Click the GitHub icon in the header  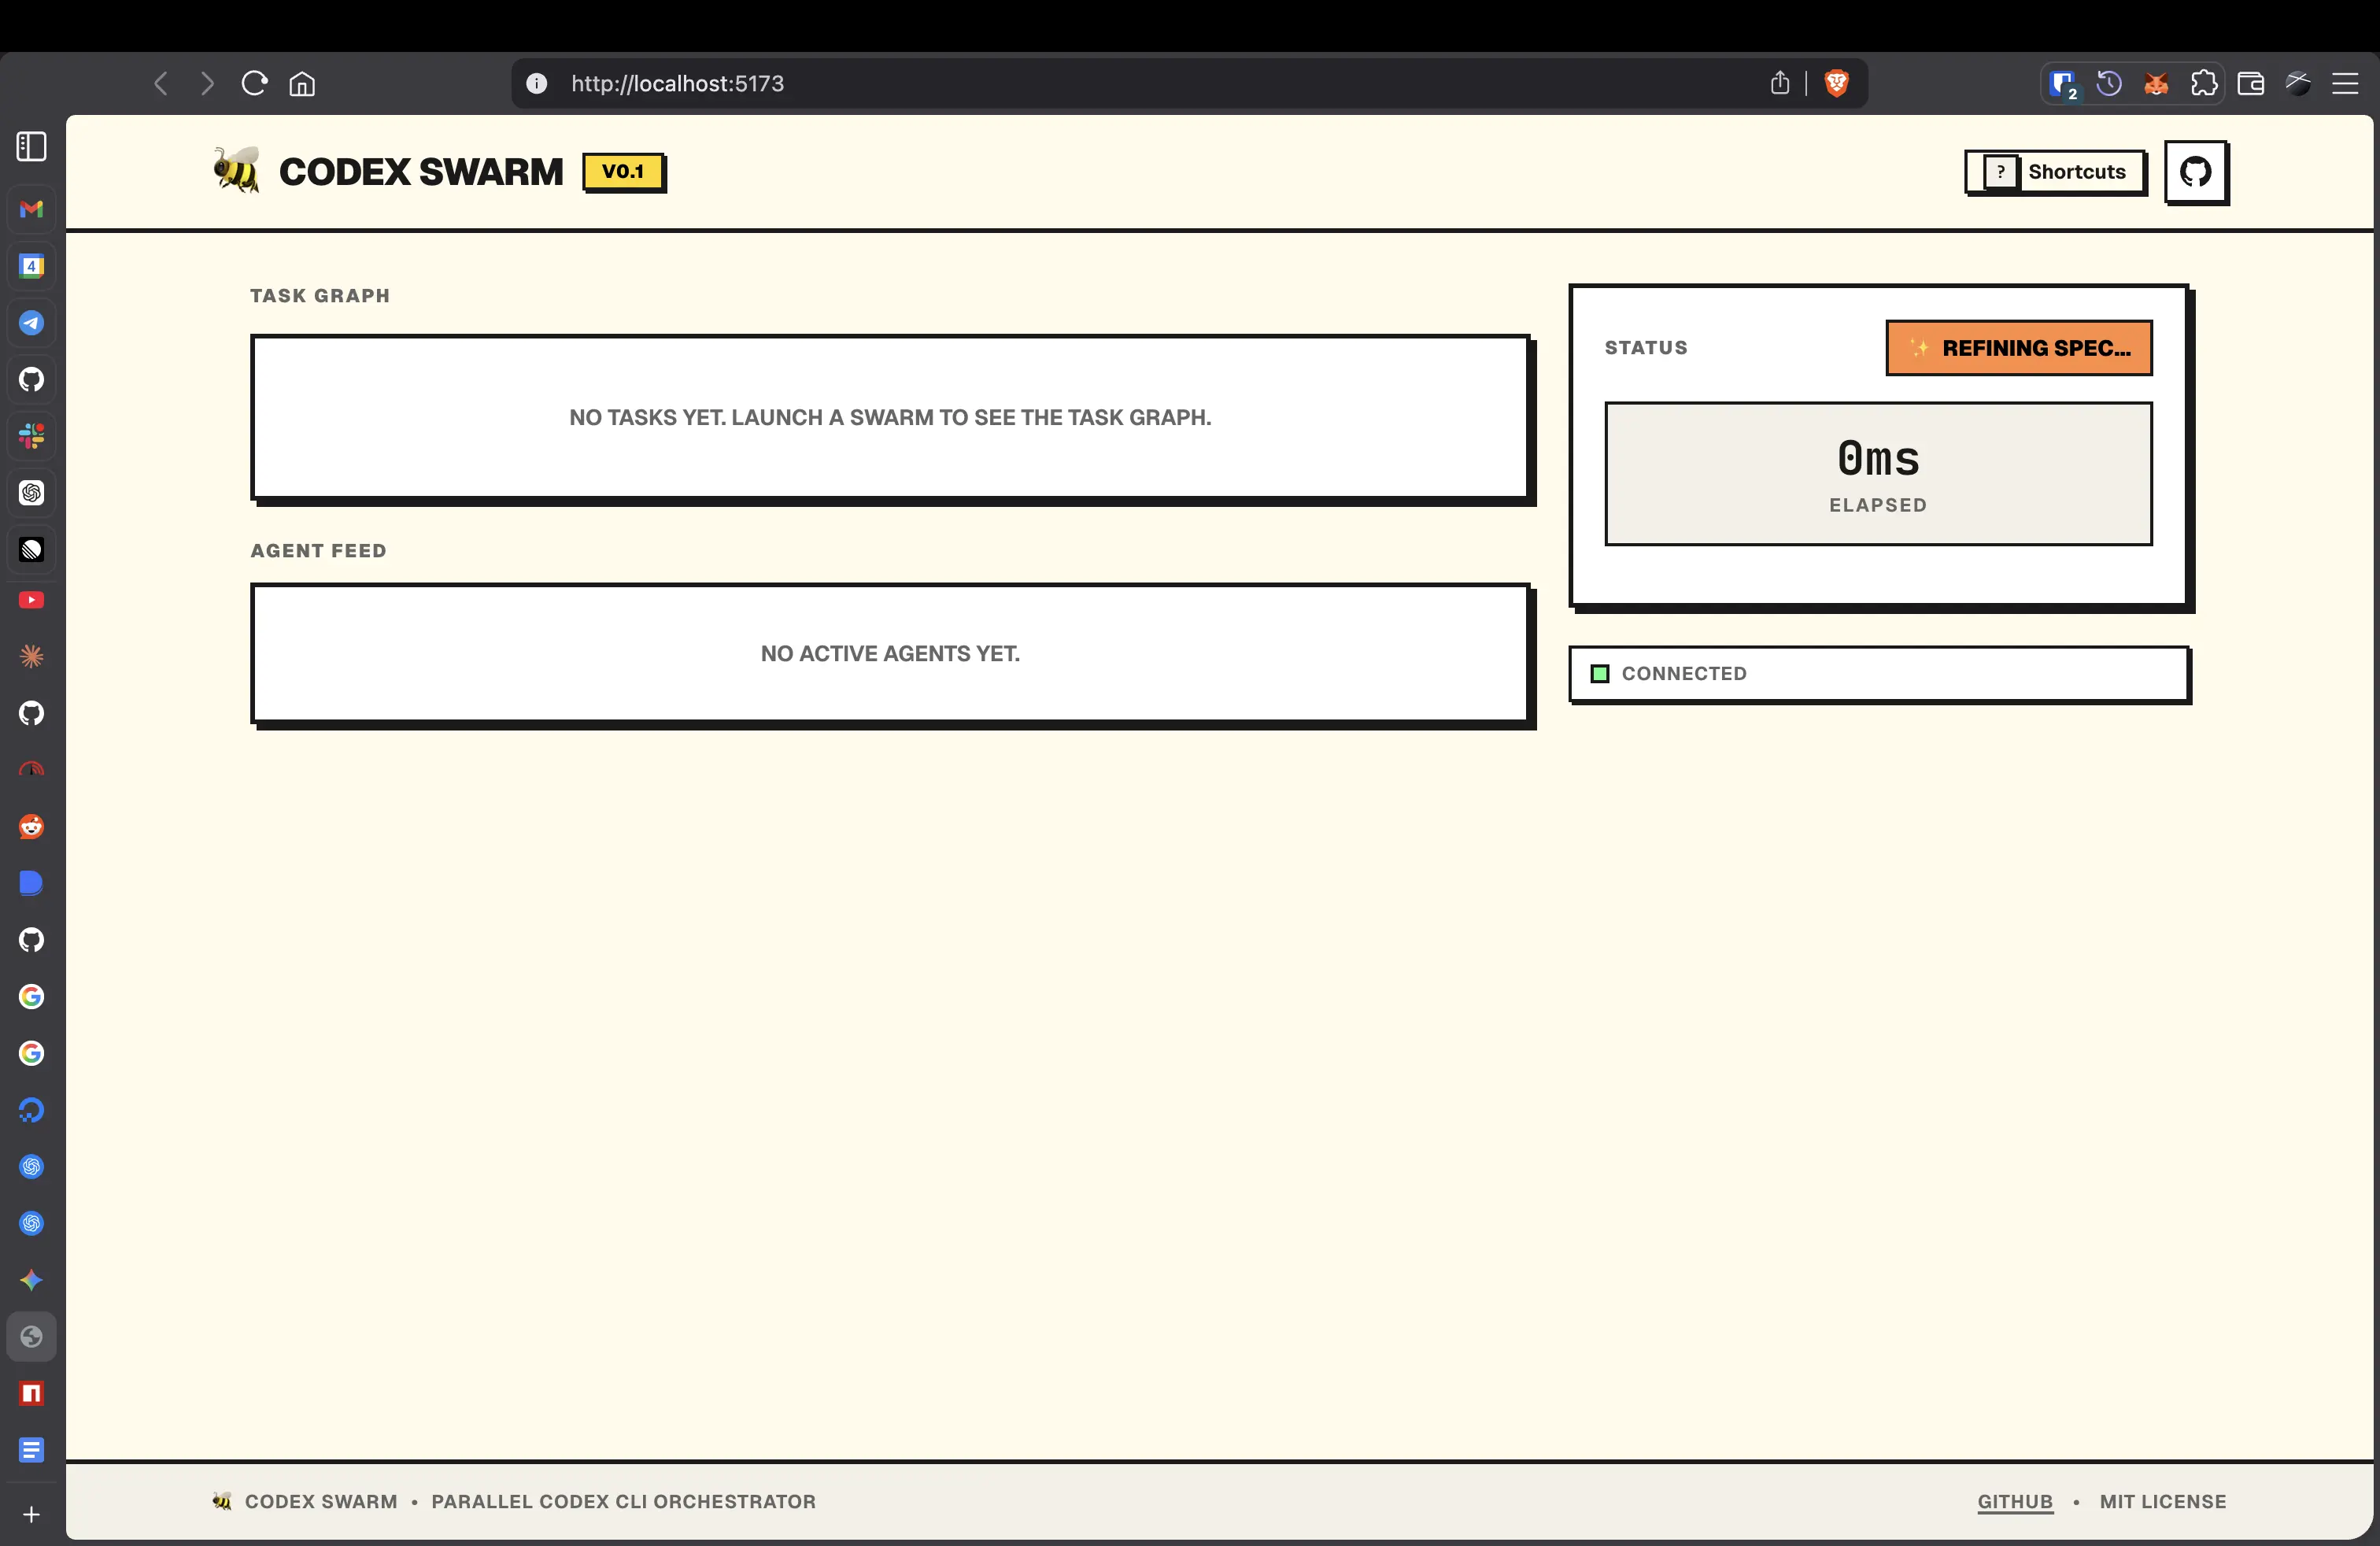click(x=2195, y=172)
